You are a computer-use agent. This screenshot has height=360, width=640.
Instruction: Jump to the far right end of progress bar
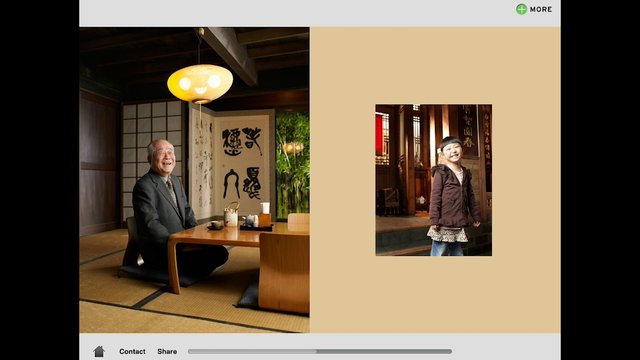tap(450, 351)
